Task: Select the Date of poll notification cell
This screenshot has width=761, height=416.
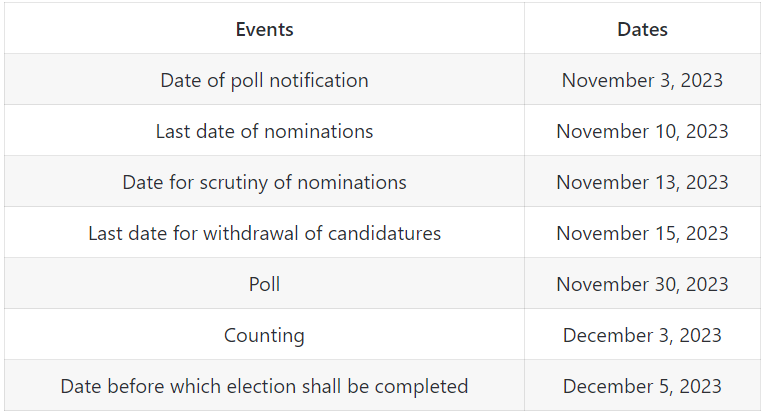Action: click(x=264, y=80)
